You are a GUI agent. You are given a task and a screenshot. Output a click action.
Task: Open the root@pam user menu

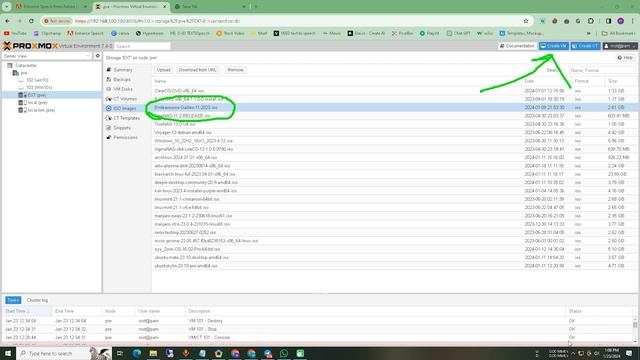coord(620,46)
